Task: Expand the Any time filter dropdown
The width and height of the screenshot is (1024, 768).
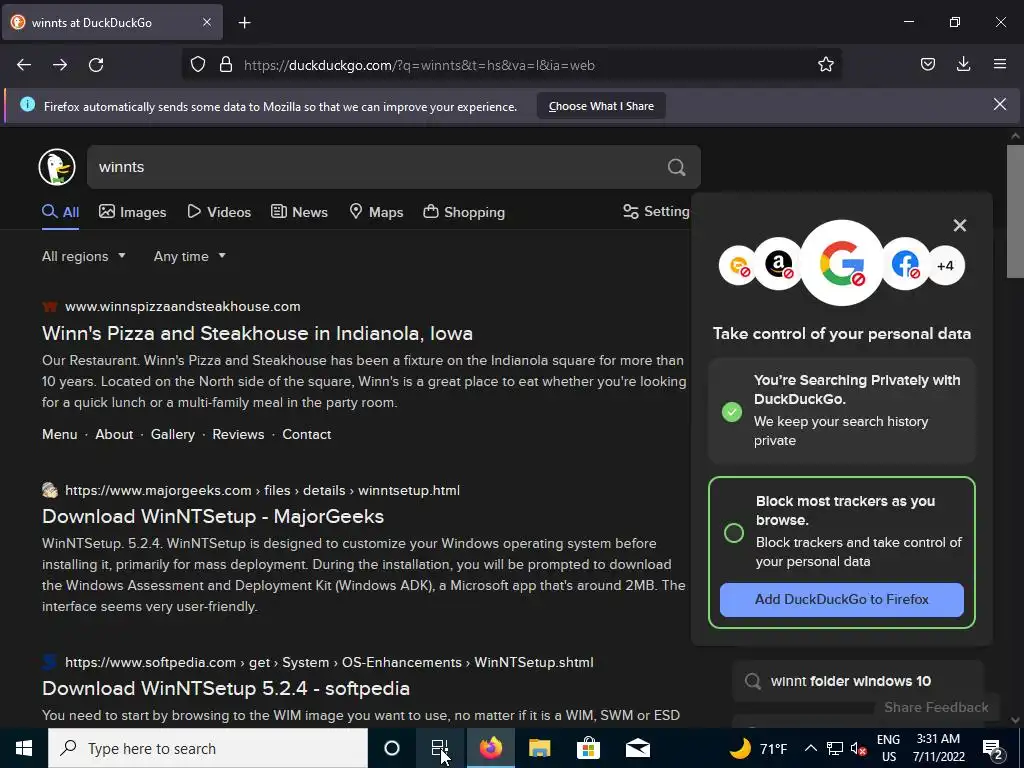Action: (x=189, y=256)
